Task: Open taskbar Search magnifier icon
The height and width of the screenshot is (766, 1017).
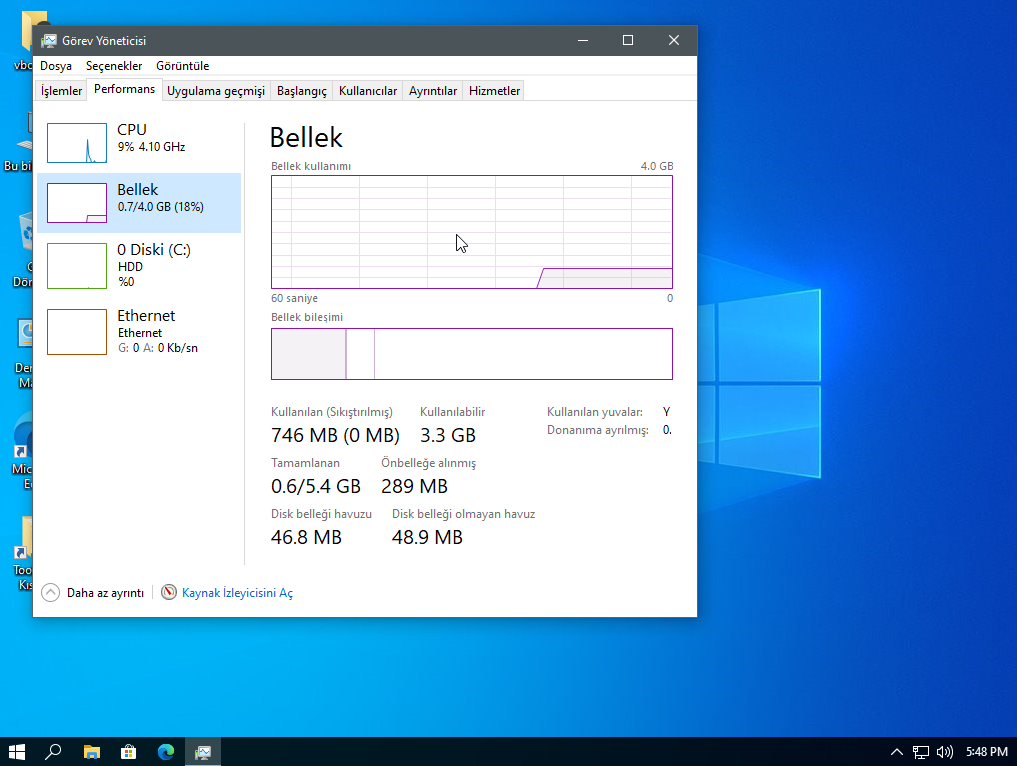Action: (x=53, y=752)
